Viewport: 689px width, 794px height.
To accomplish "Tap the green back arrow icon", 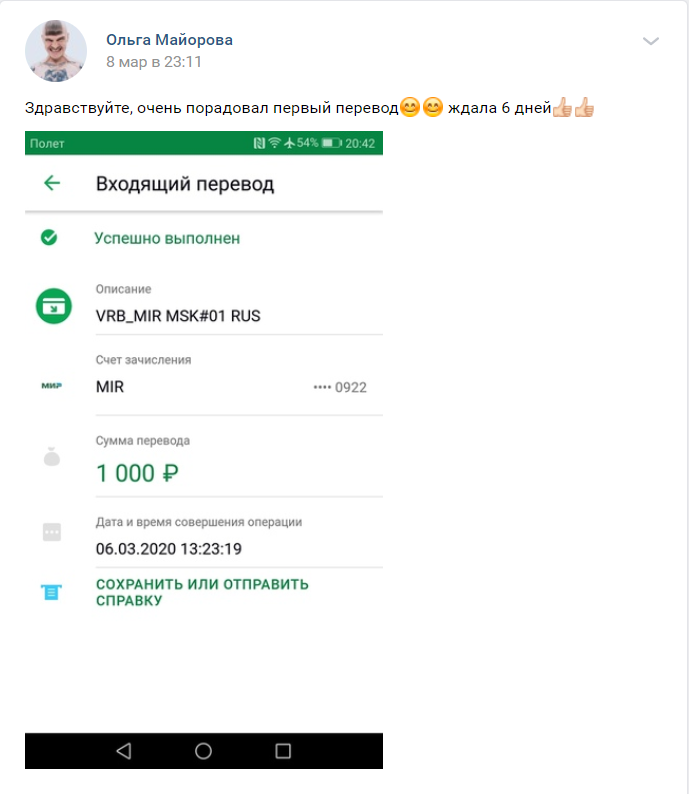I will [52, 183].
